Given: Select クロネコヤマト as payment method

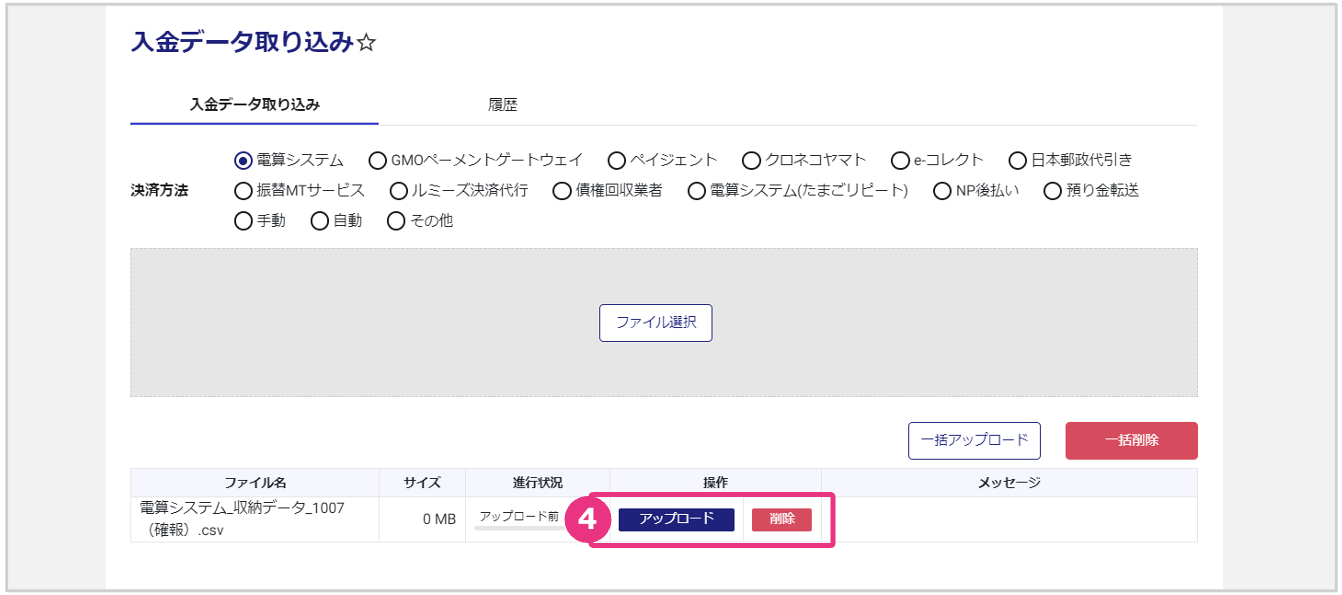Looking at the screenshot, I should point(751,160).
